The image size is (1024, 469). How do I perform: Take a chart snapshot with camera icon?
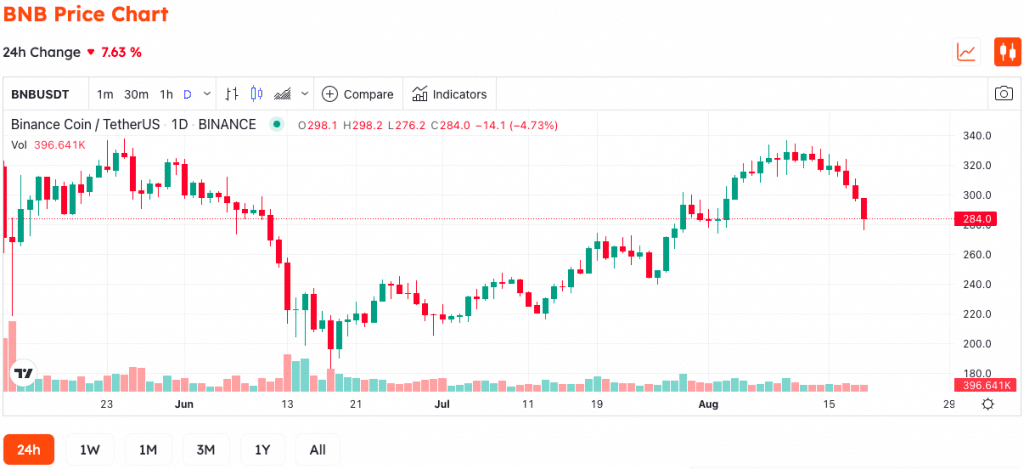click(1004, 94)
